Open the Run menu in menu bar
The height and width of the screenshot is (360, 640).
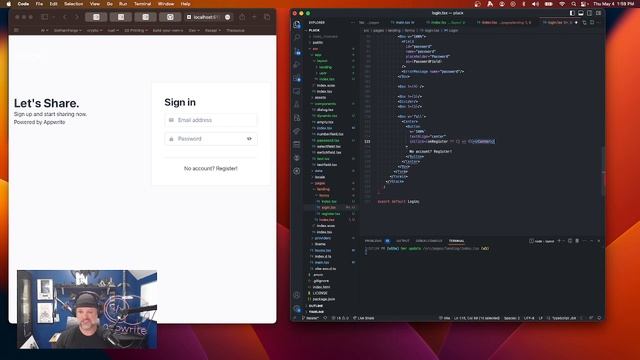click(123, 4)
